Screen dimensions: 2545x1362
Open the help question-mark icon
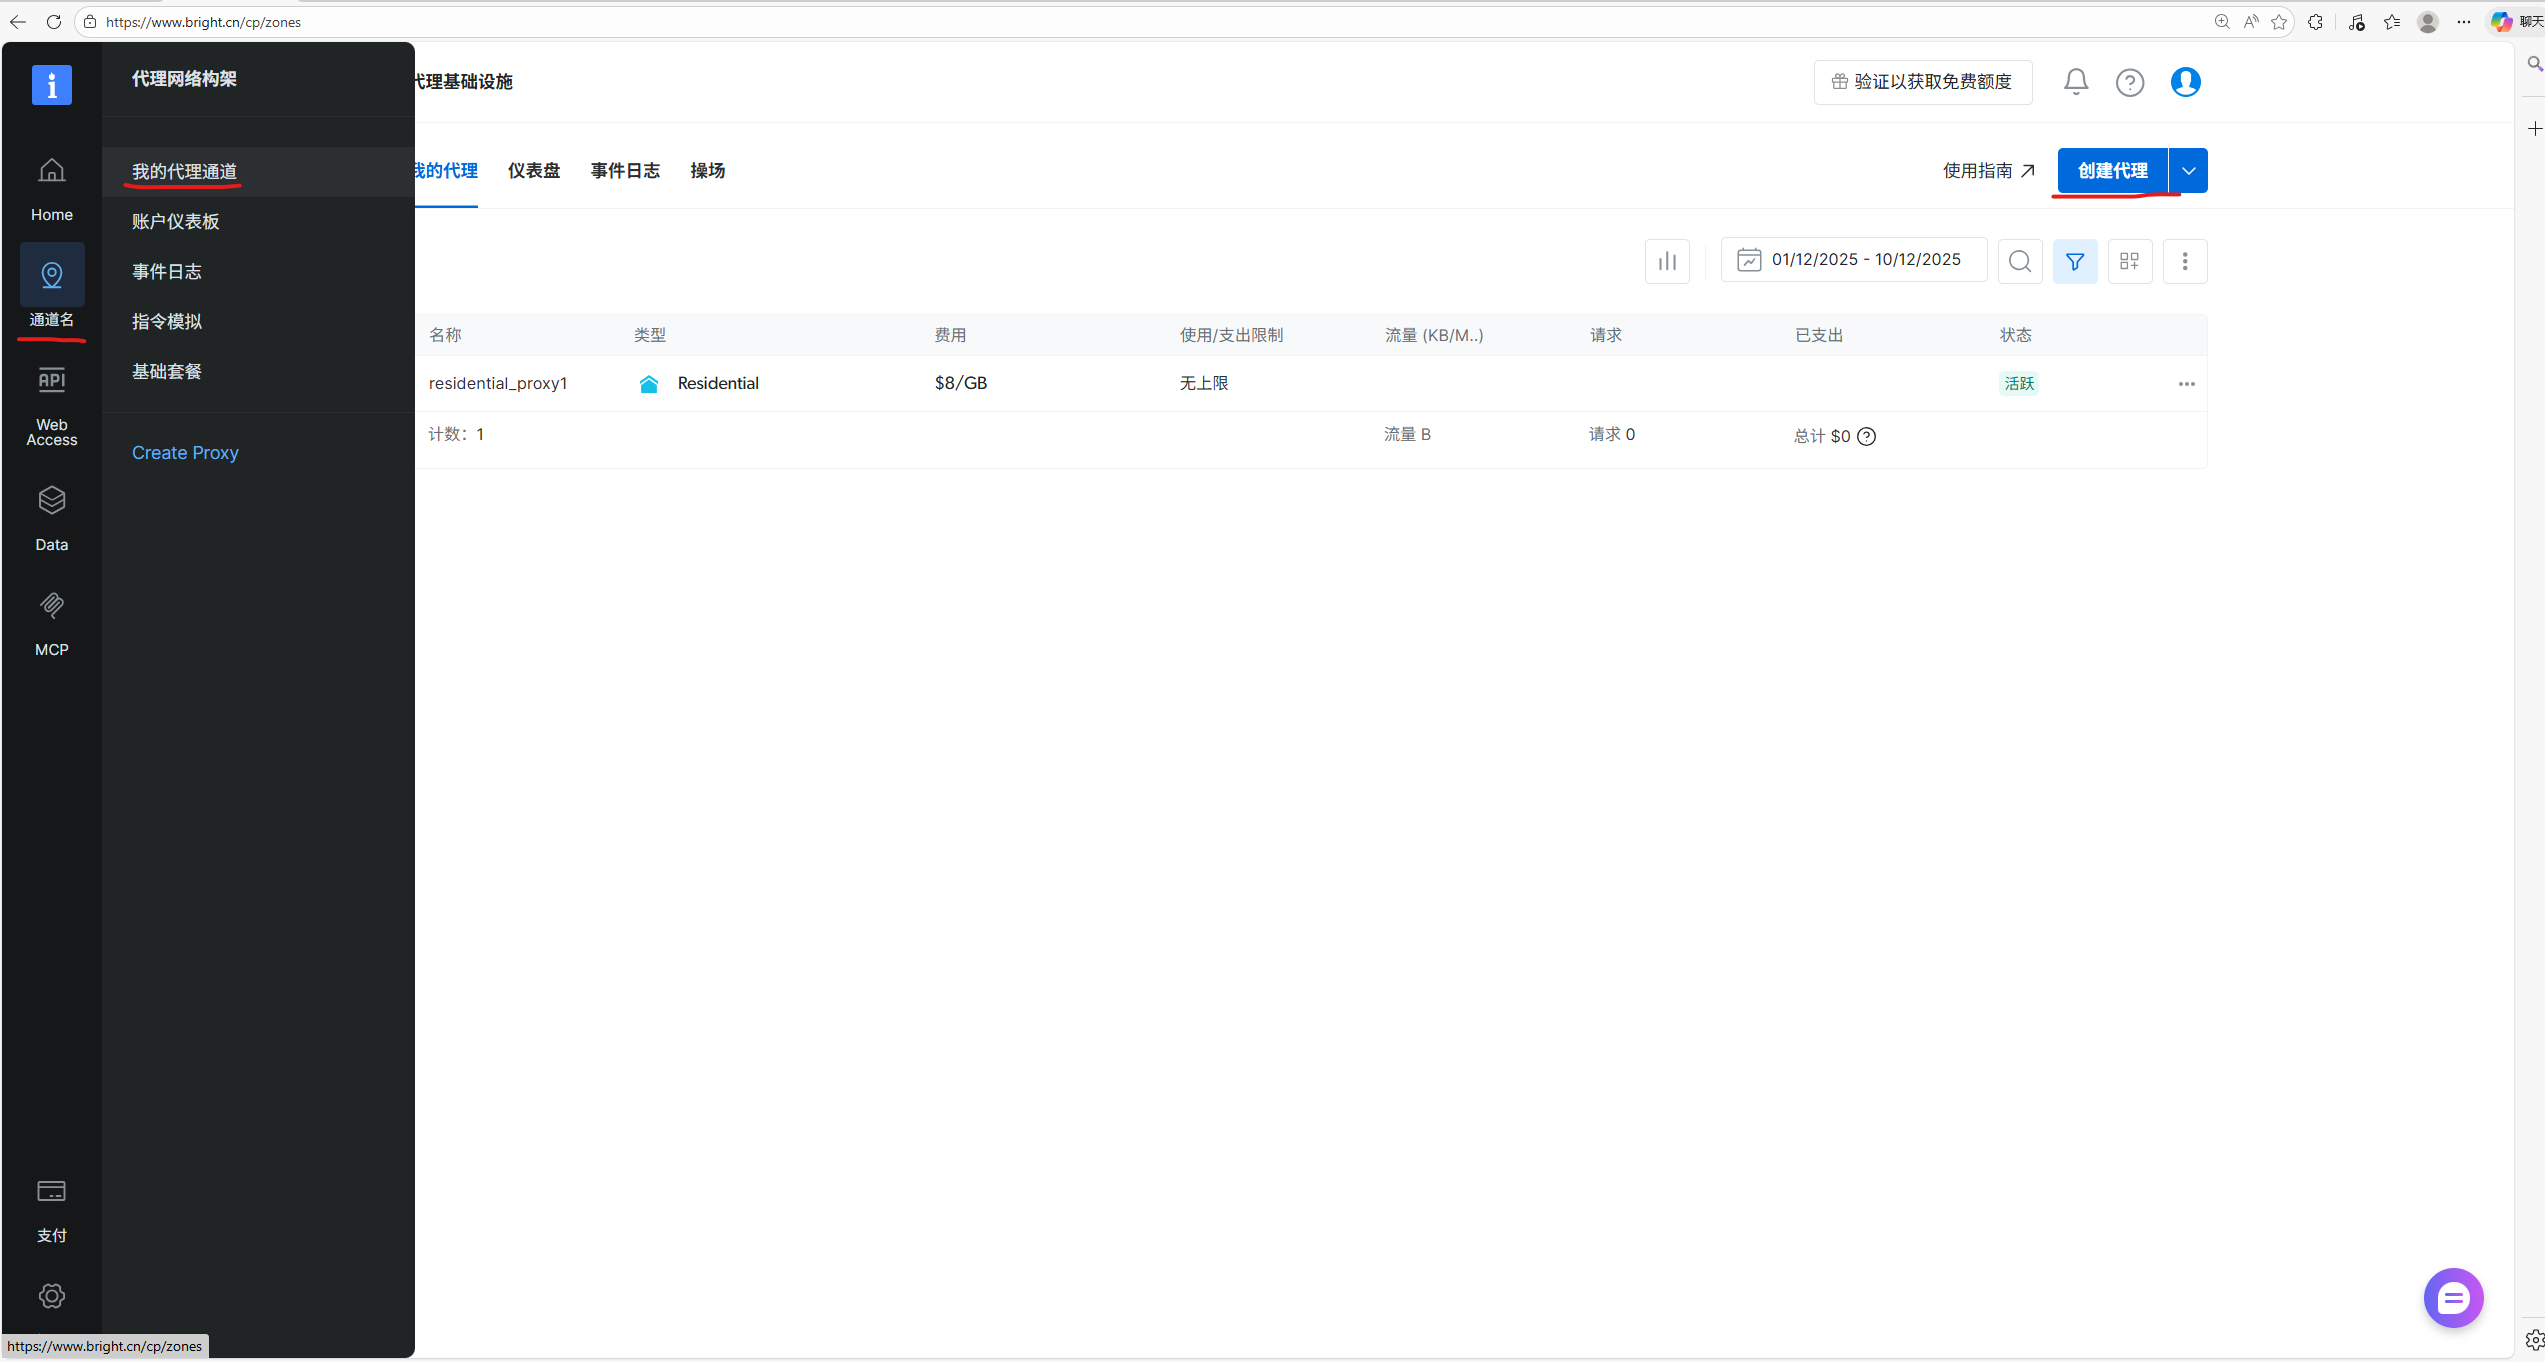click(2129, 82)
